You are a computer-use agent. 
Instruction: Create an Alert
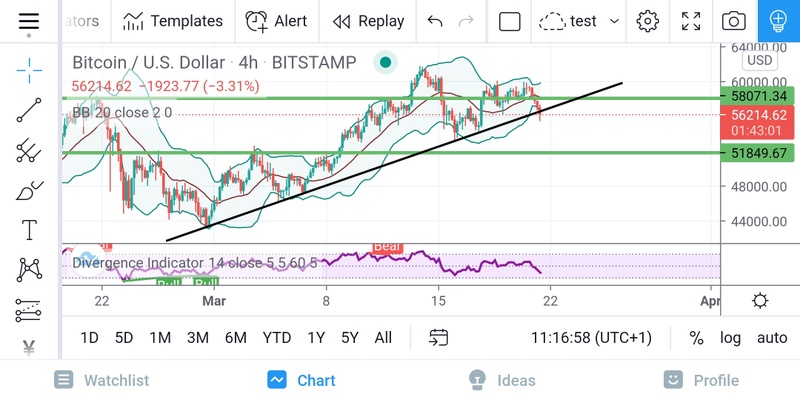pyautogui.click(x=277, y=21)
